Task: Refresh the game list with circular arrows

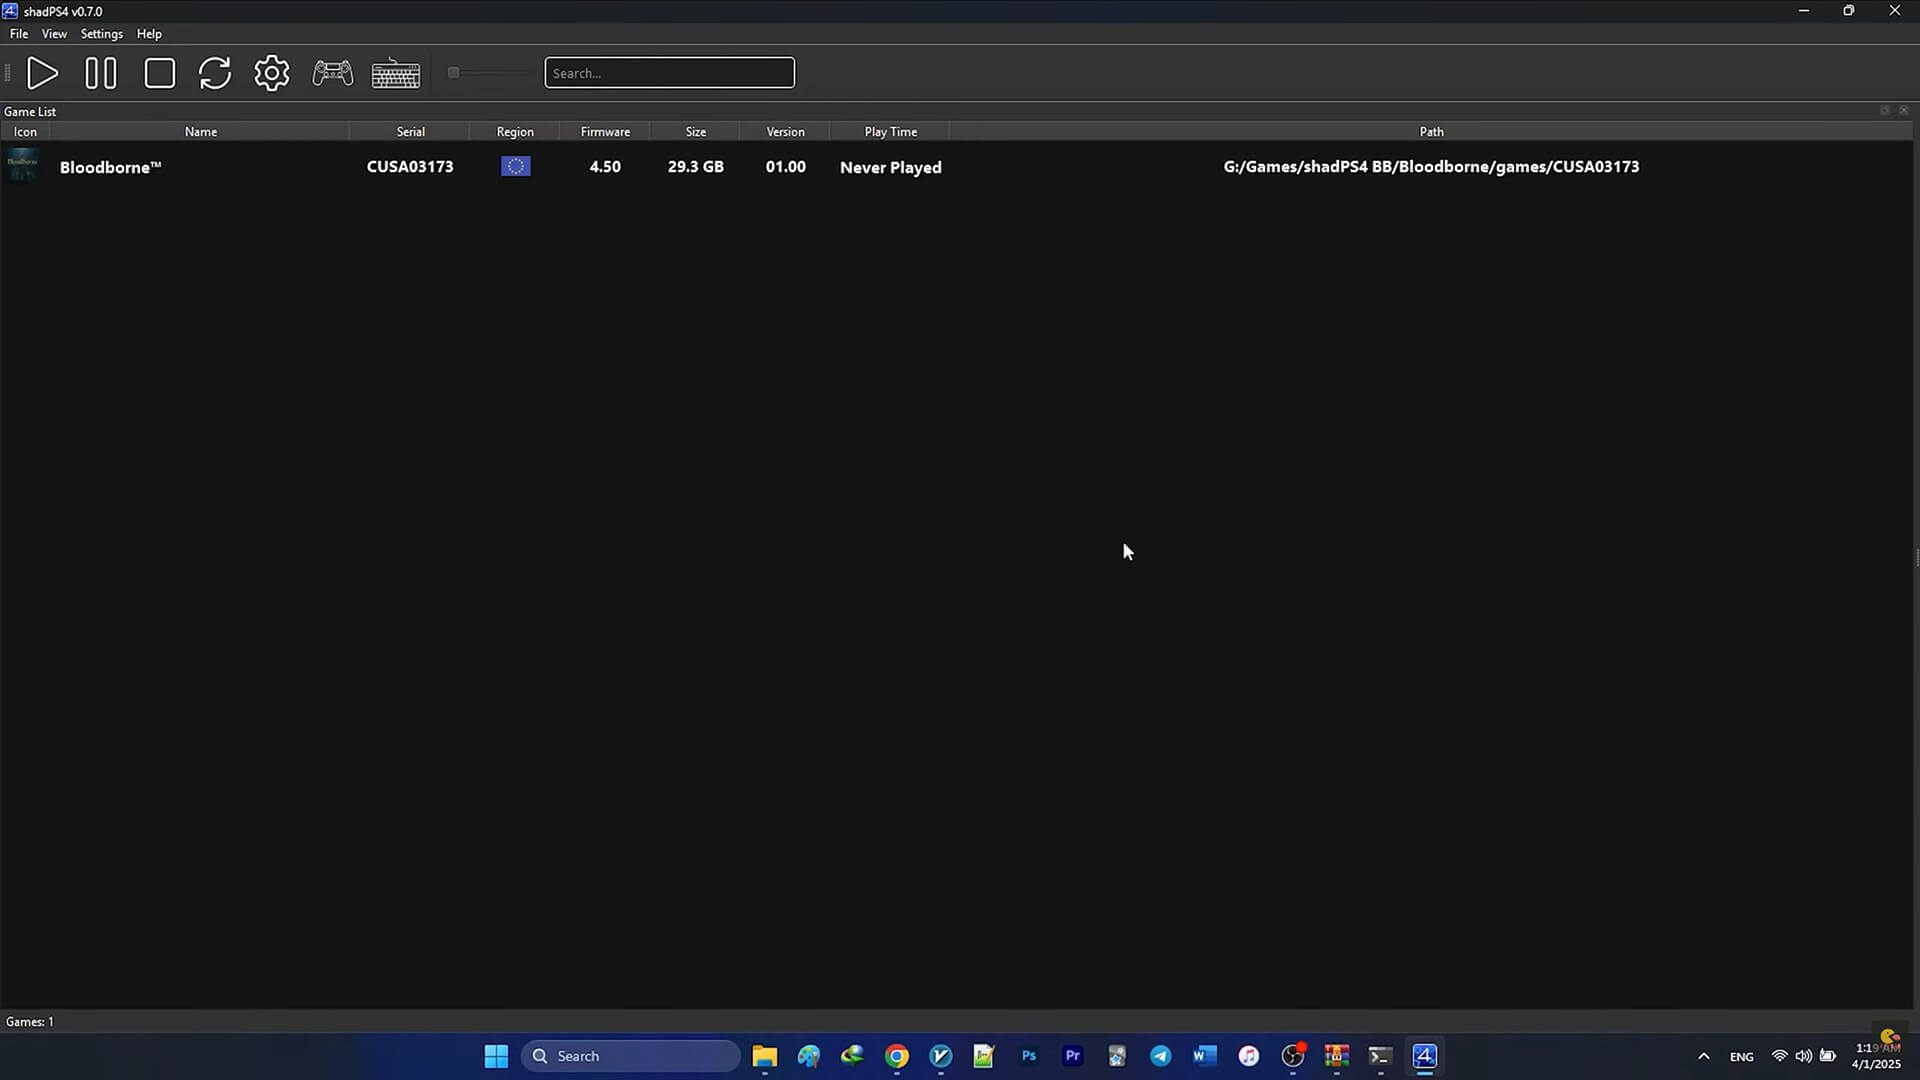Action: (215, 73)
